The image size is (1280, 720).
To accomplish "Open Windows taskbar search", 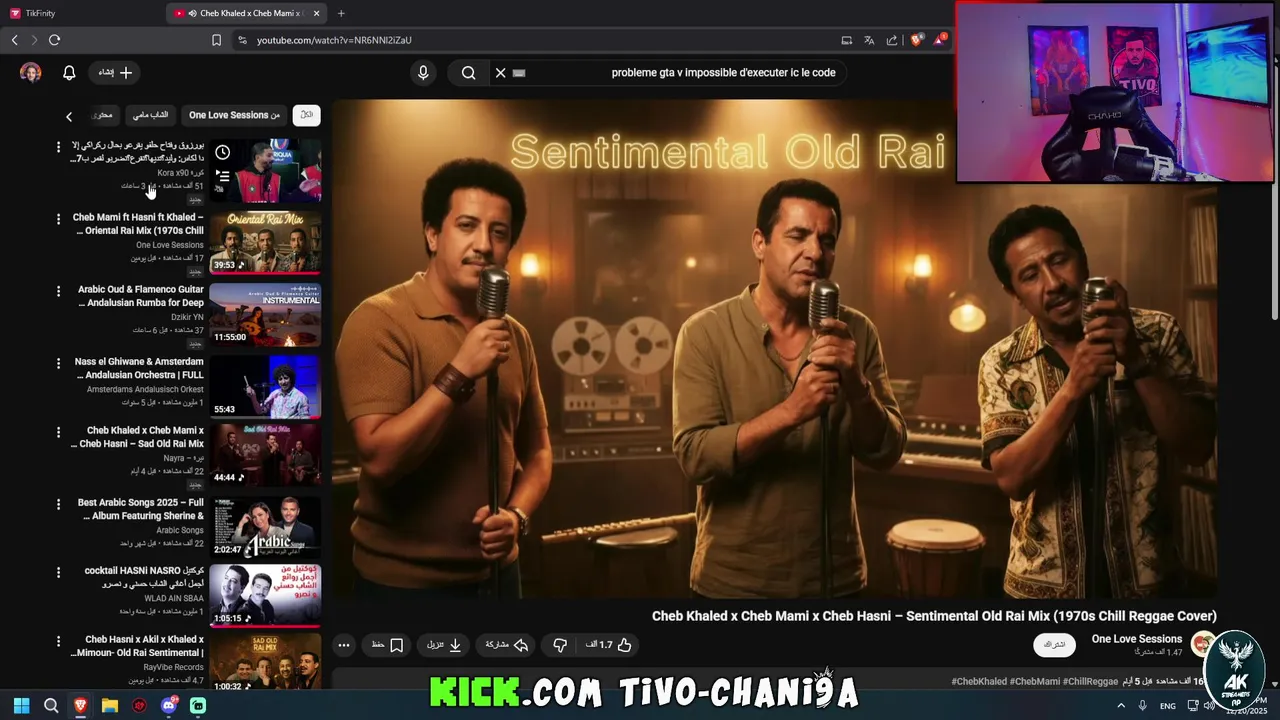I will click(x=51, y=705).
